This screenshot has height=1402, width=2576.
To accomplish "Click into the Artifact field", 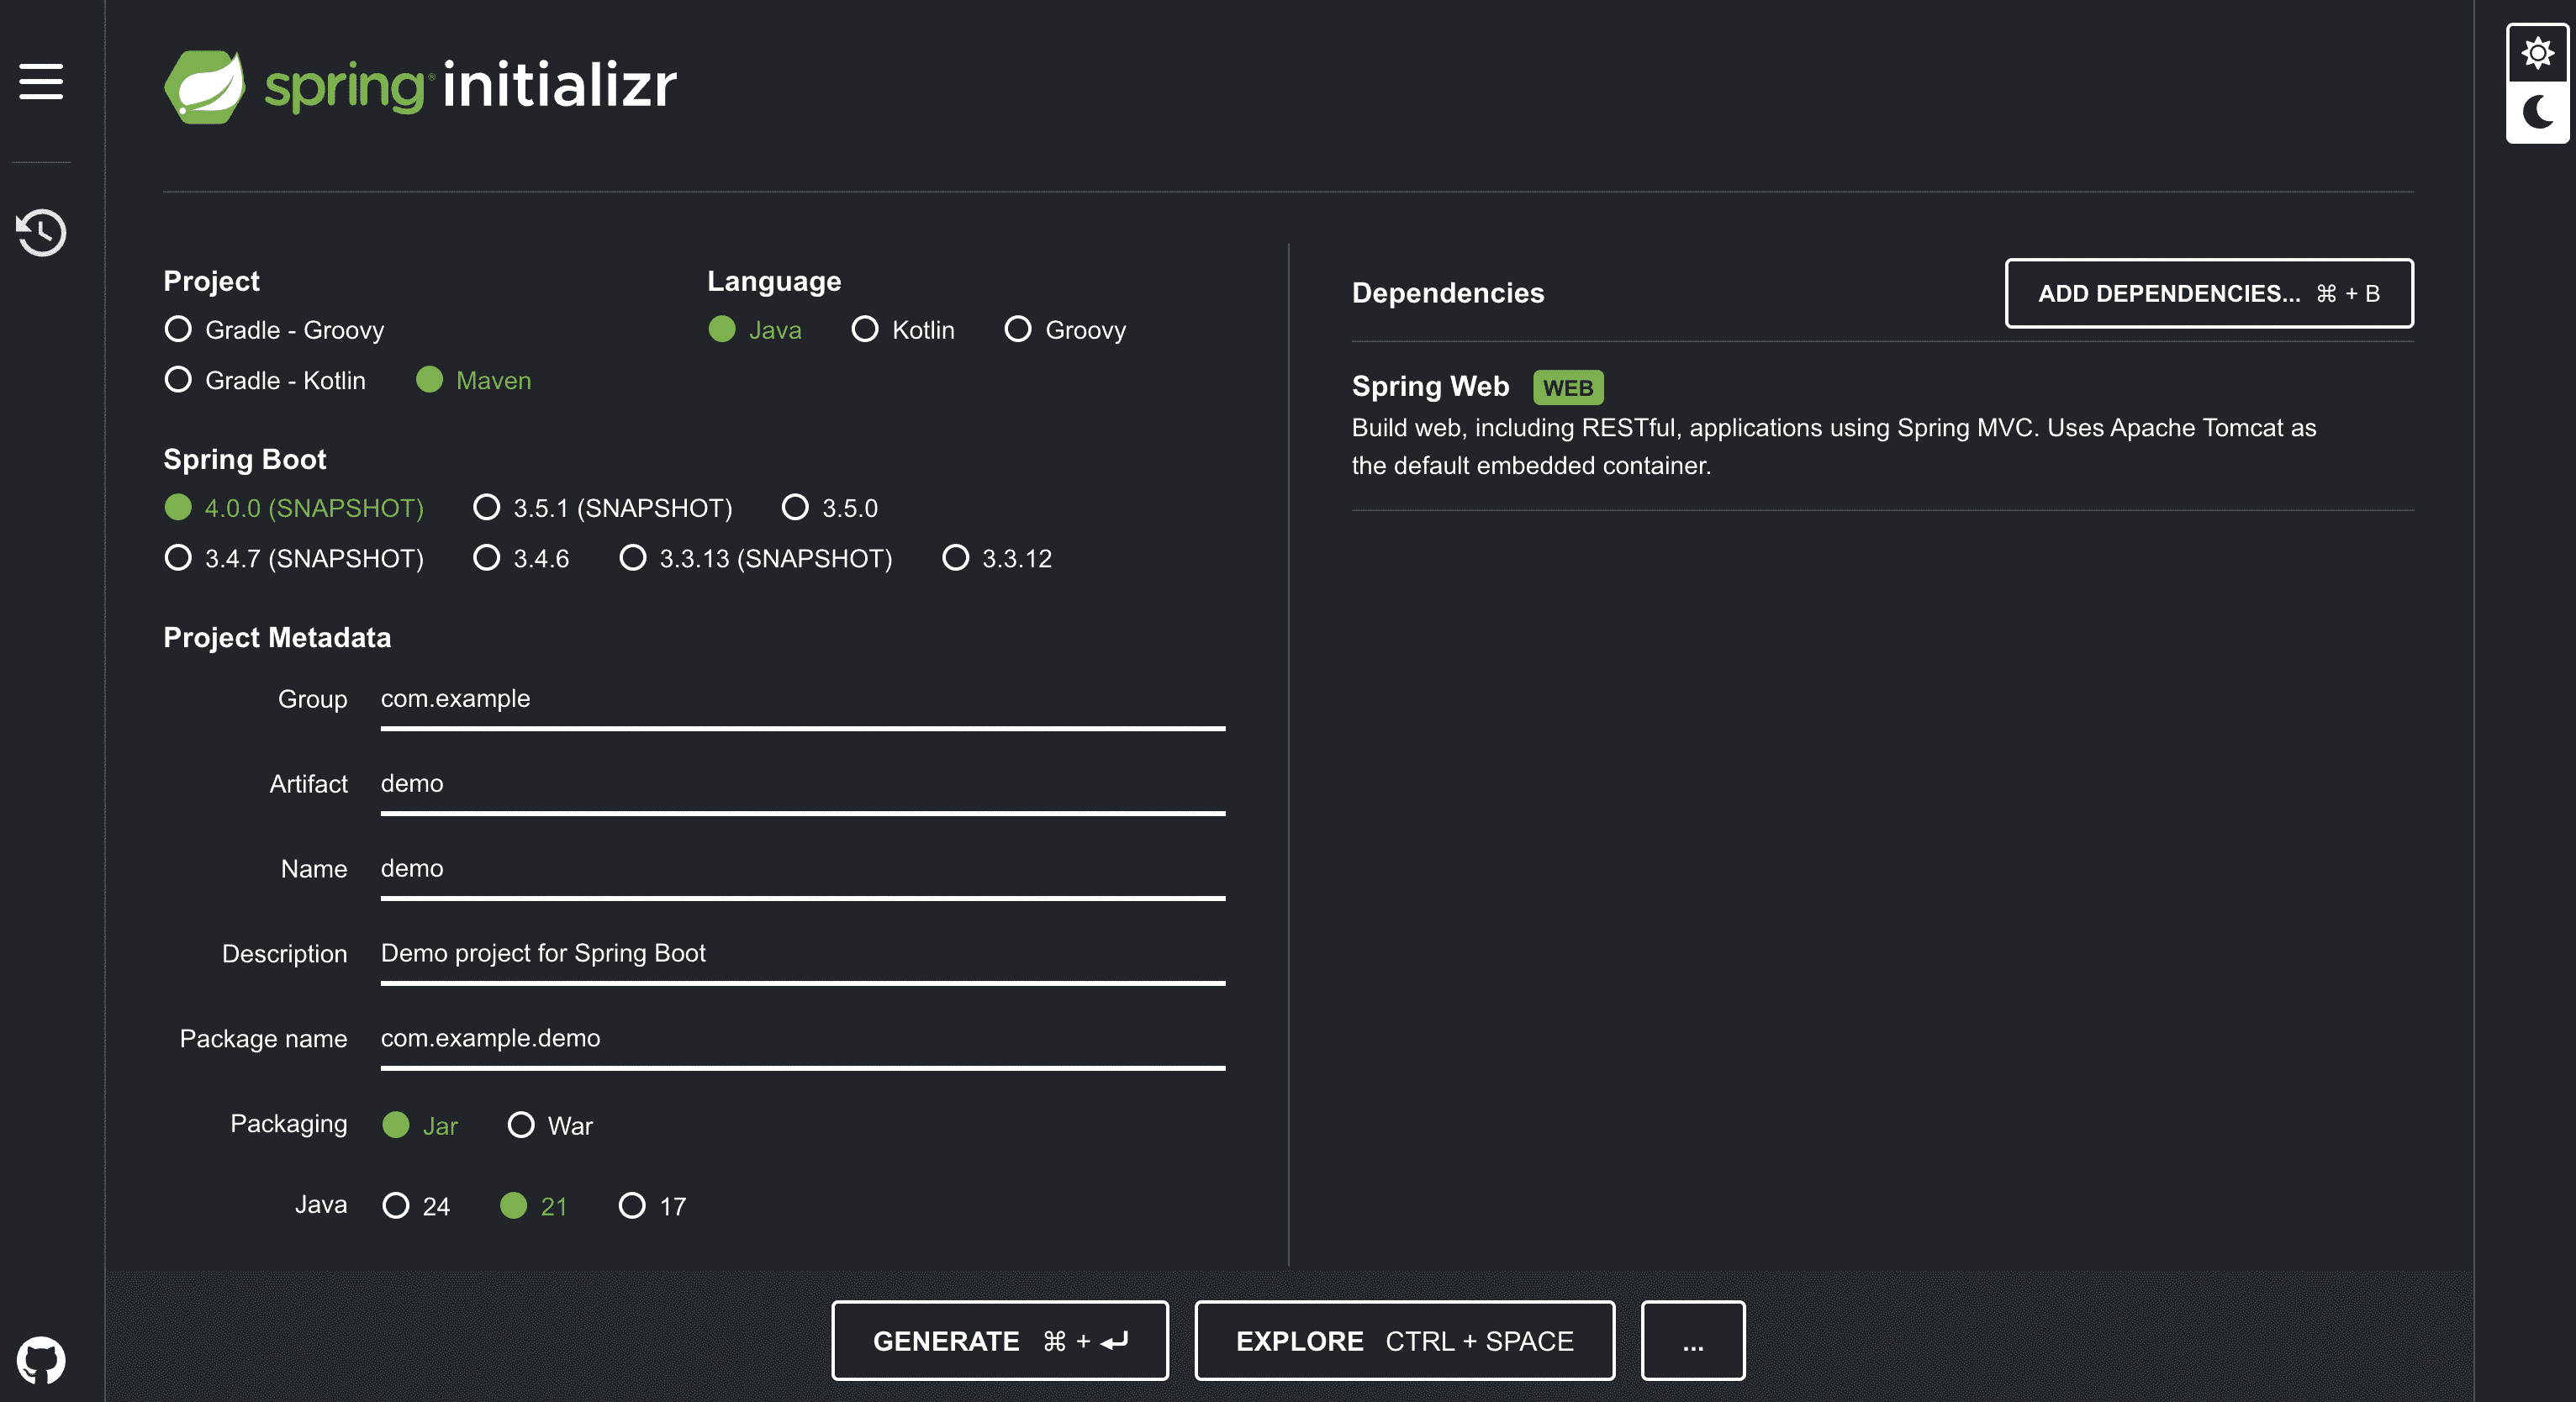I will [802, 784].
